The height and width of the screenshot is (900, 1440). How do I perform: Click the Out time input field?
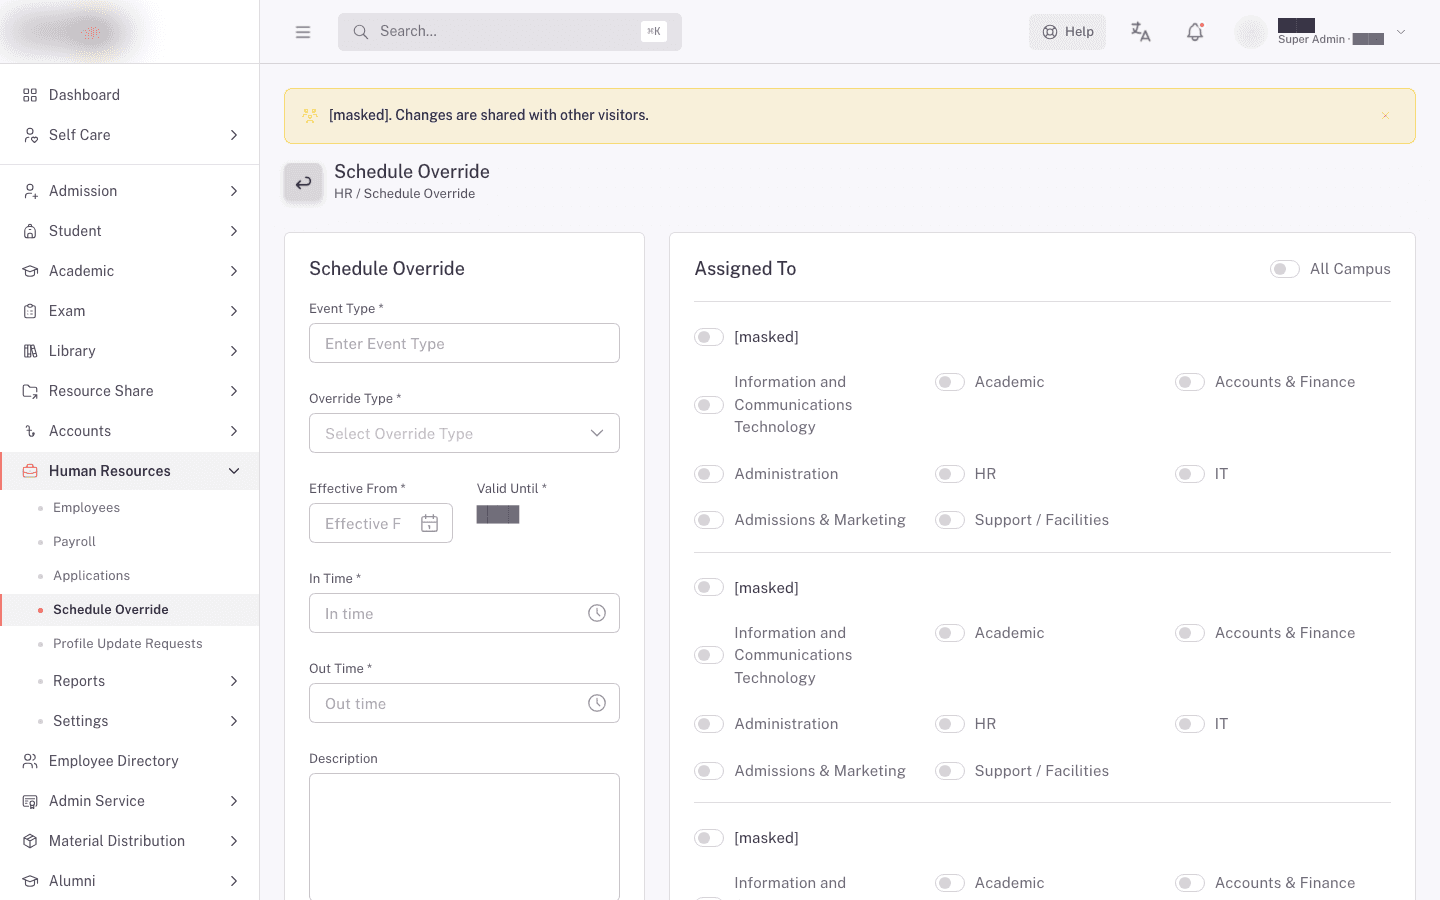(x=464, y=703)
